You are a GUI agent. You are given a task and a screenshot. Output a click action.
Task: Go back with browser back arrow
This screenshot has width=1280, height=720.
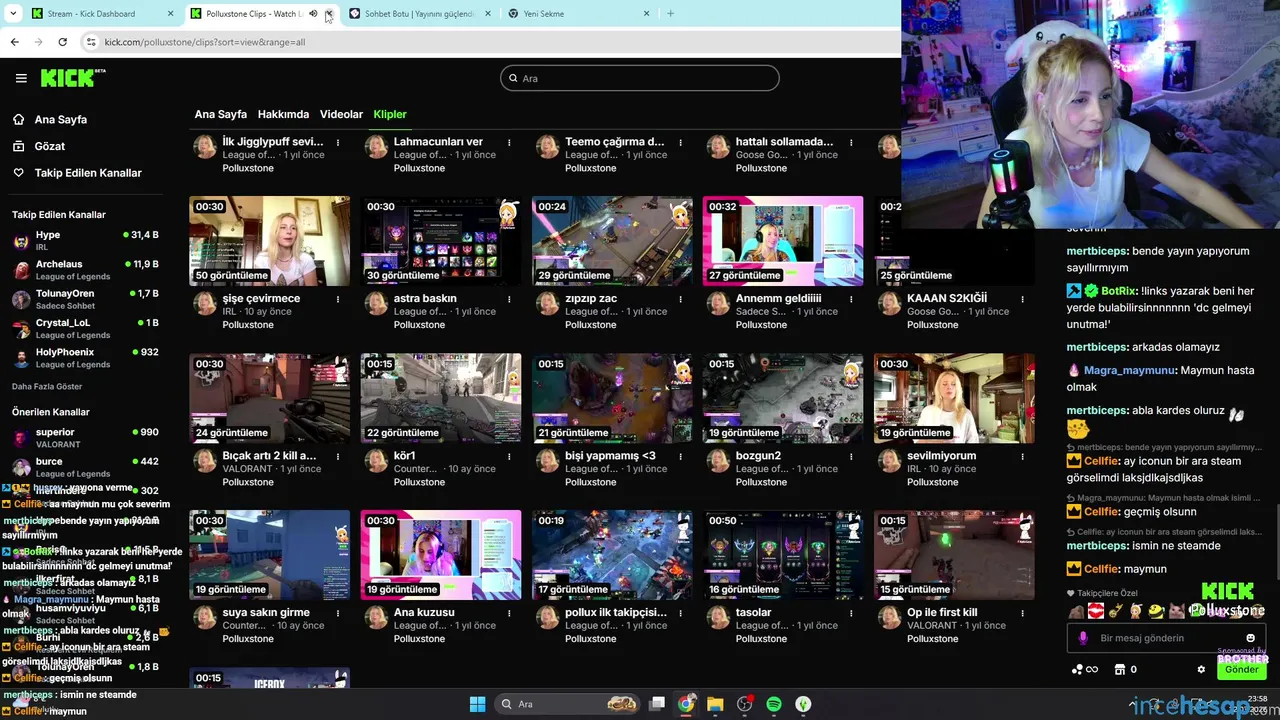coord(14,42)
